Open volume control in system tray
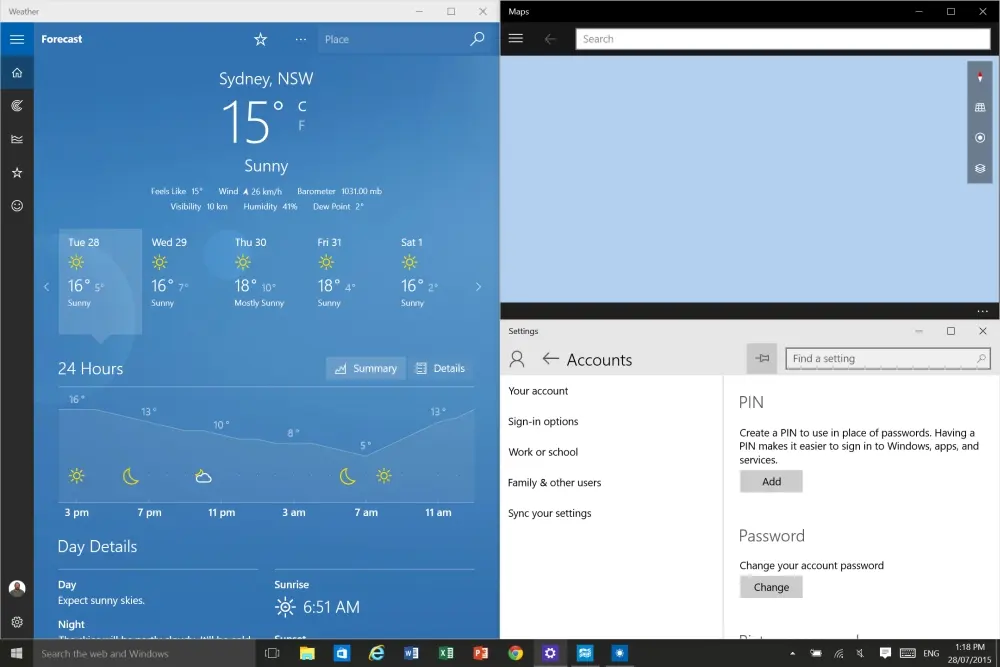 [860, 653]
